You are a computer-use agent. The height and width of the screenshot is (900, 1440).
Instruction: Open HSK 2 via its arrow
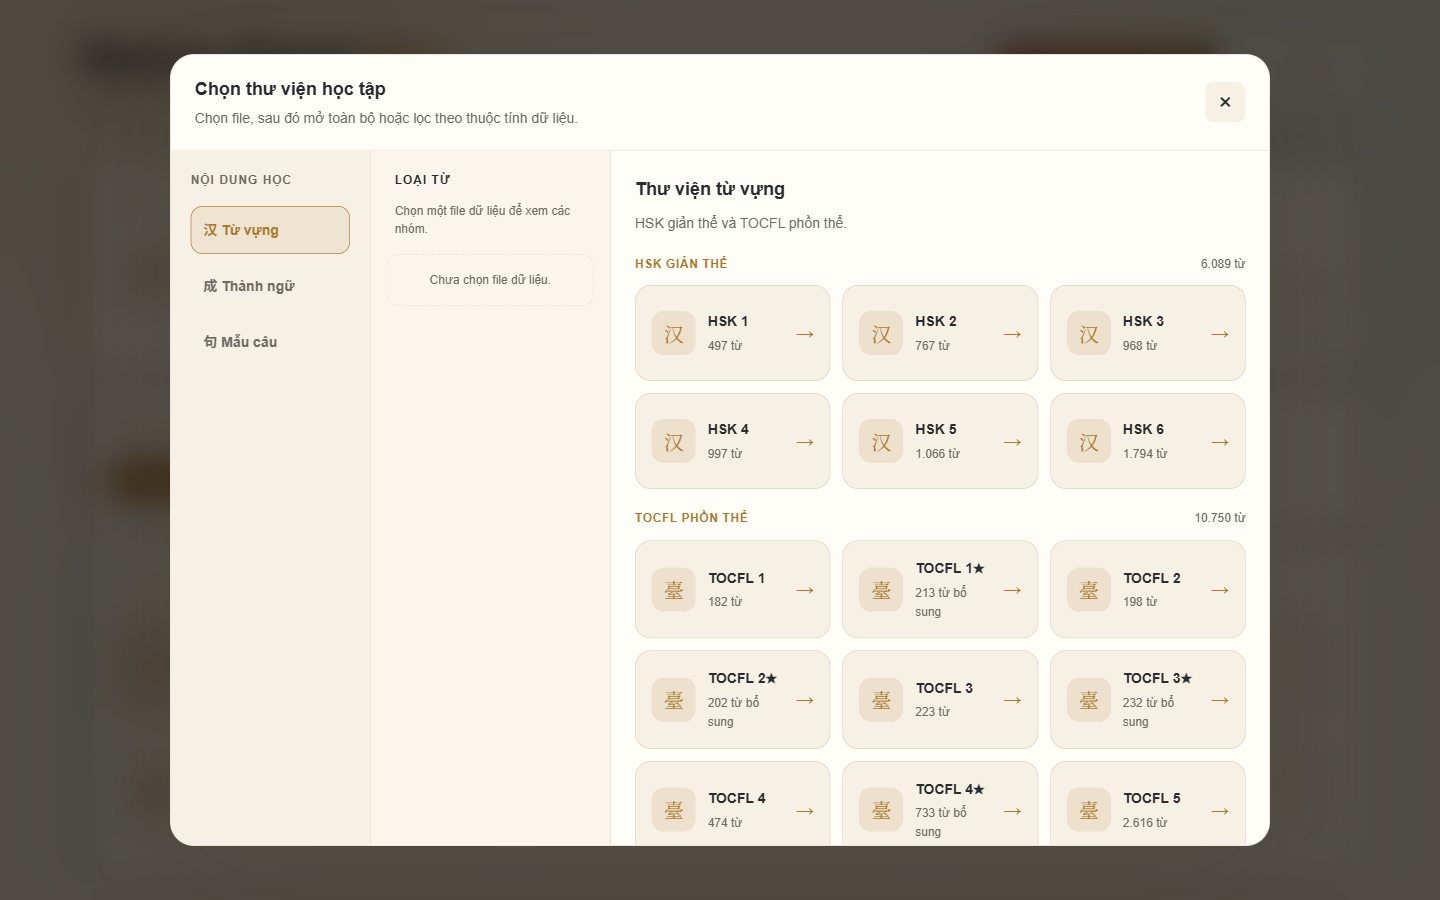point(1012,334)
